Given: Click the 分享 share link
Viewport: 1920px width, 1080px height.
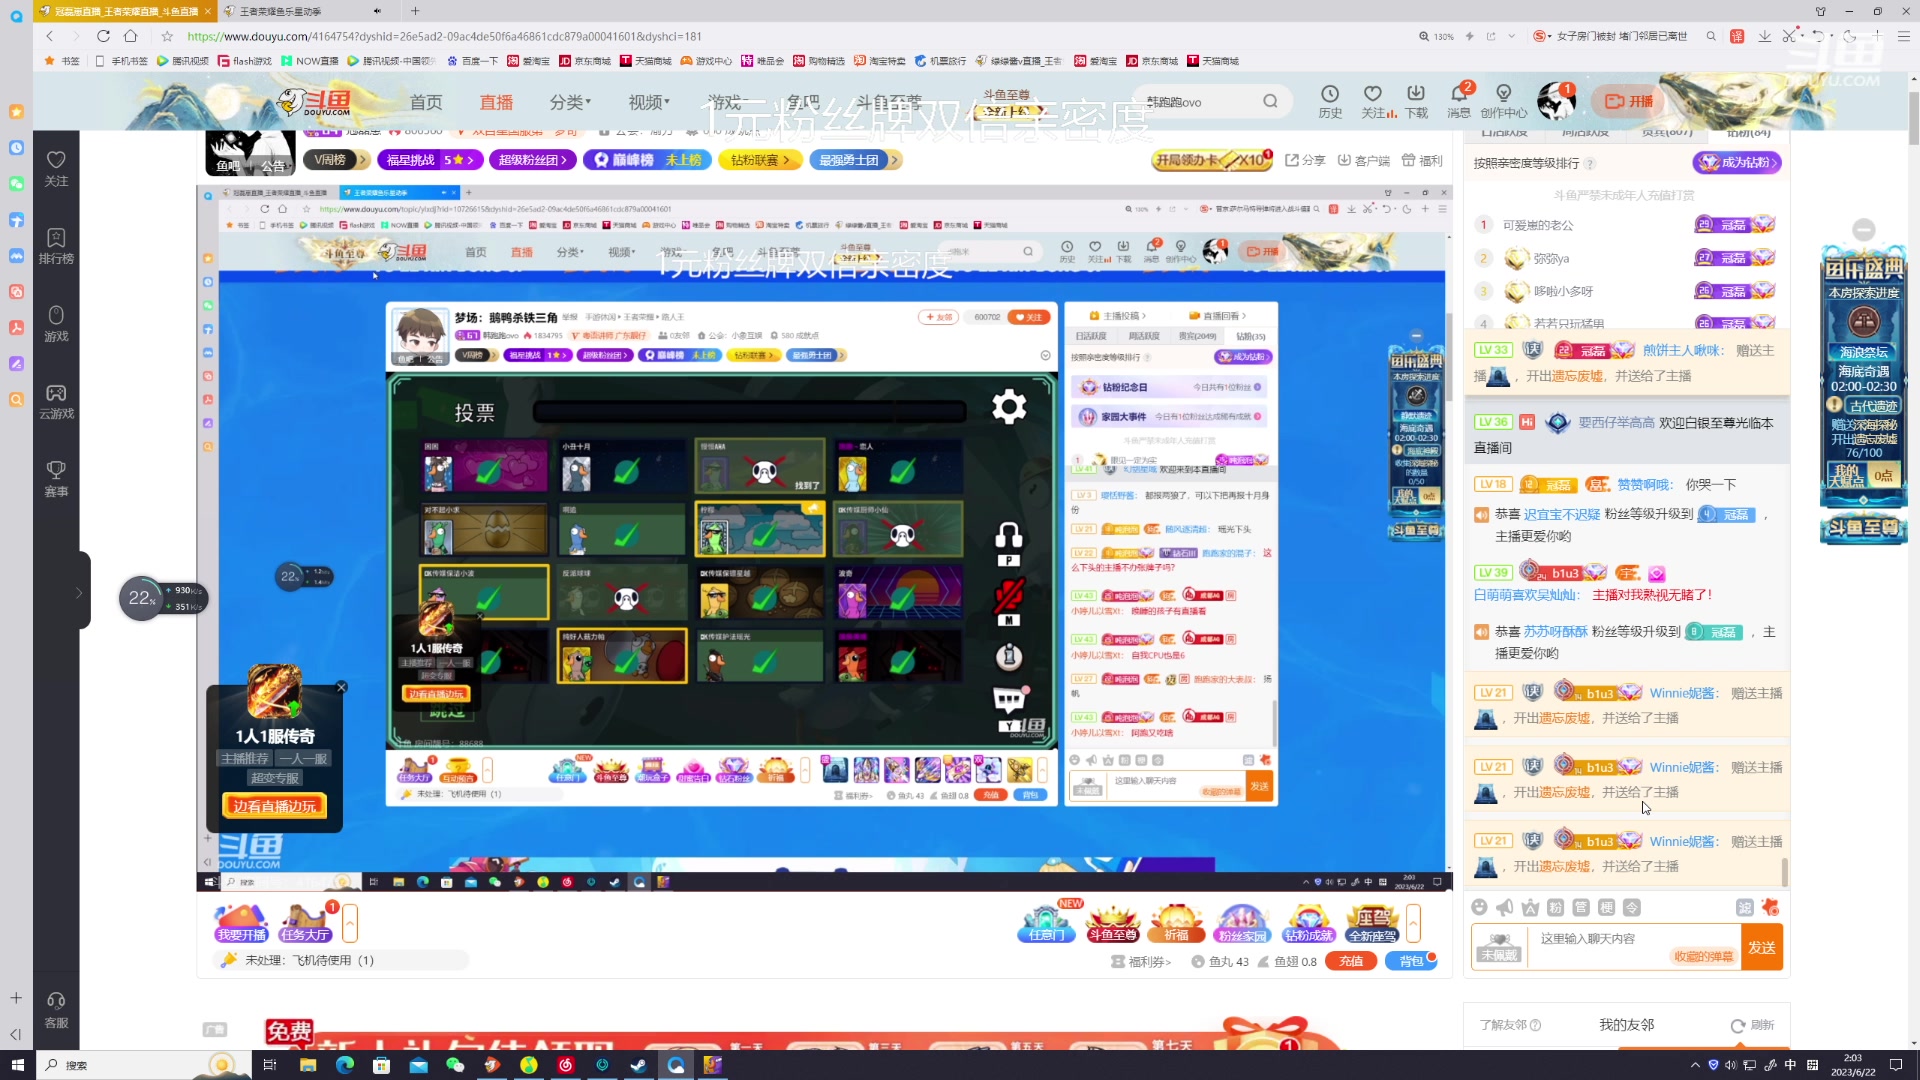Looking at the screenshot, I should click(1305, 160).
